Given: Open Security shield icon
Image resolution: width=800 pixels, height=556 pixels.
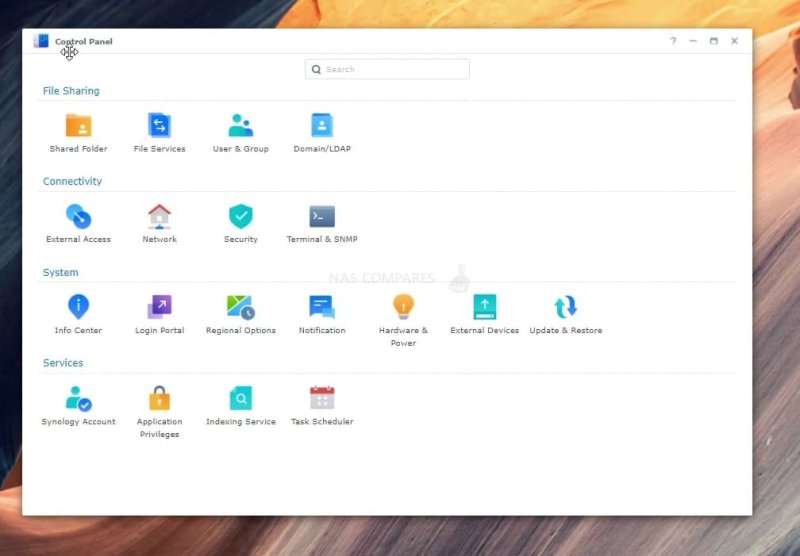Looking at the screenshot, I should tap(241, 216).
